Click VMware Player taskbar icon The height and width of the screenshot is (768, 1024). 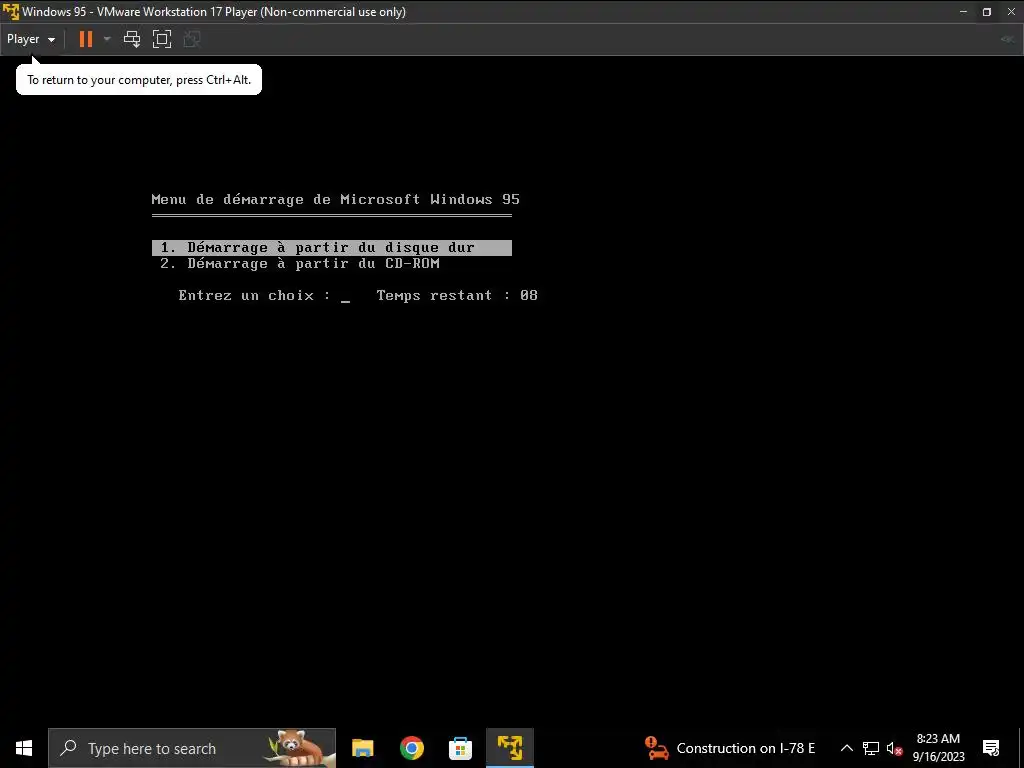coord(510,748)
